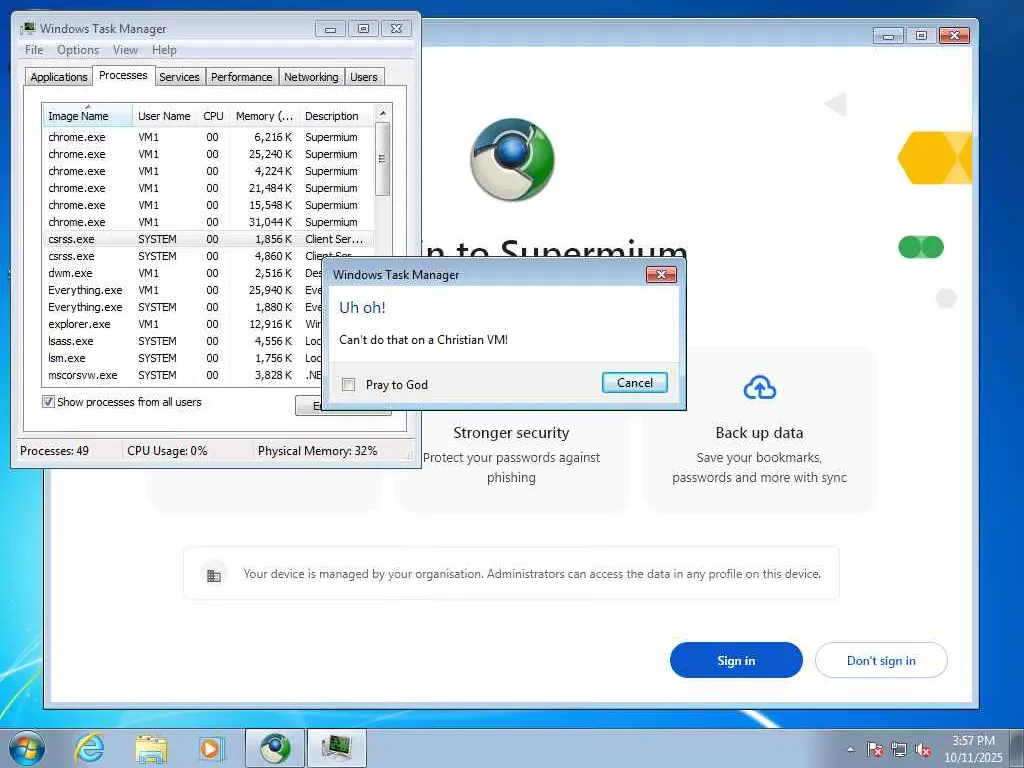1024x768 pixels.
Task: Open Windows Media Player from the taskbar
Action: pyautogui.click(x=211, y=748)
